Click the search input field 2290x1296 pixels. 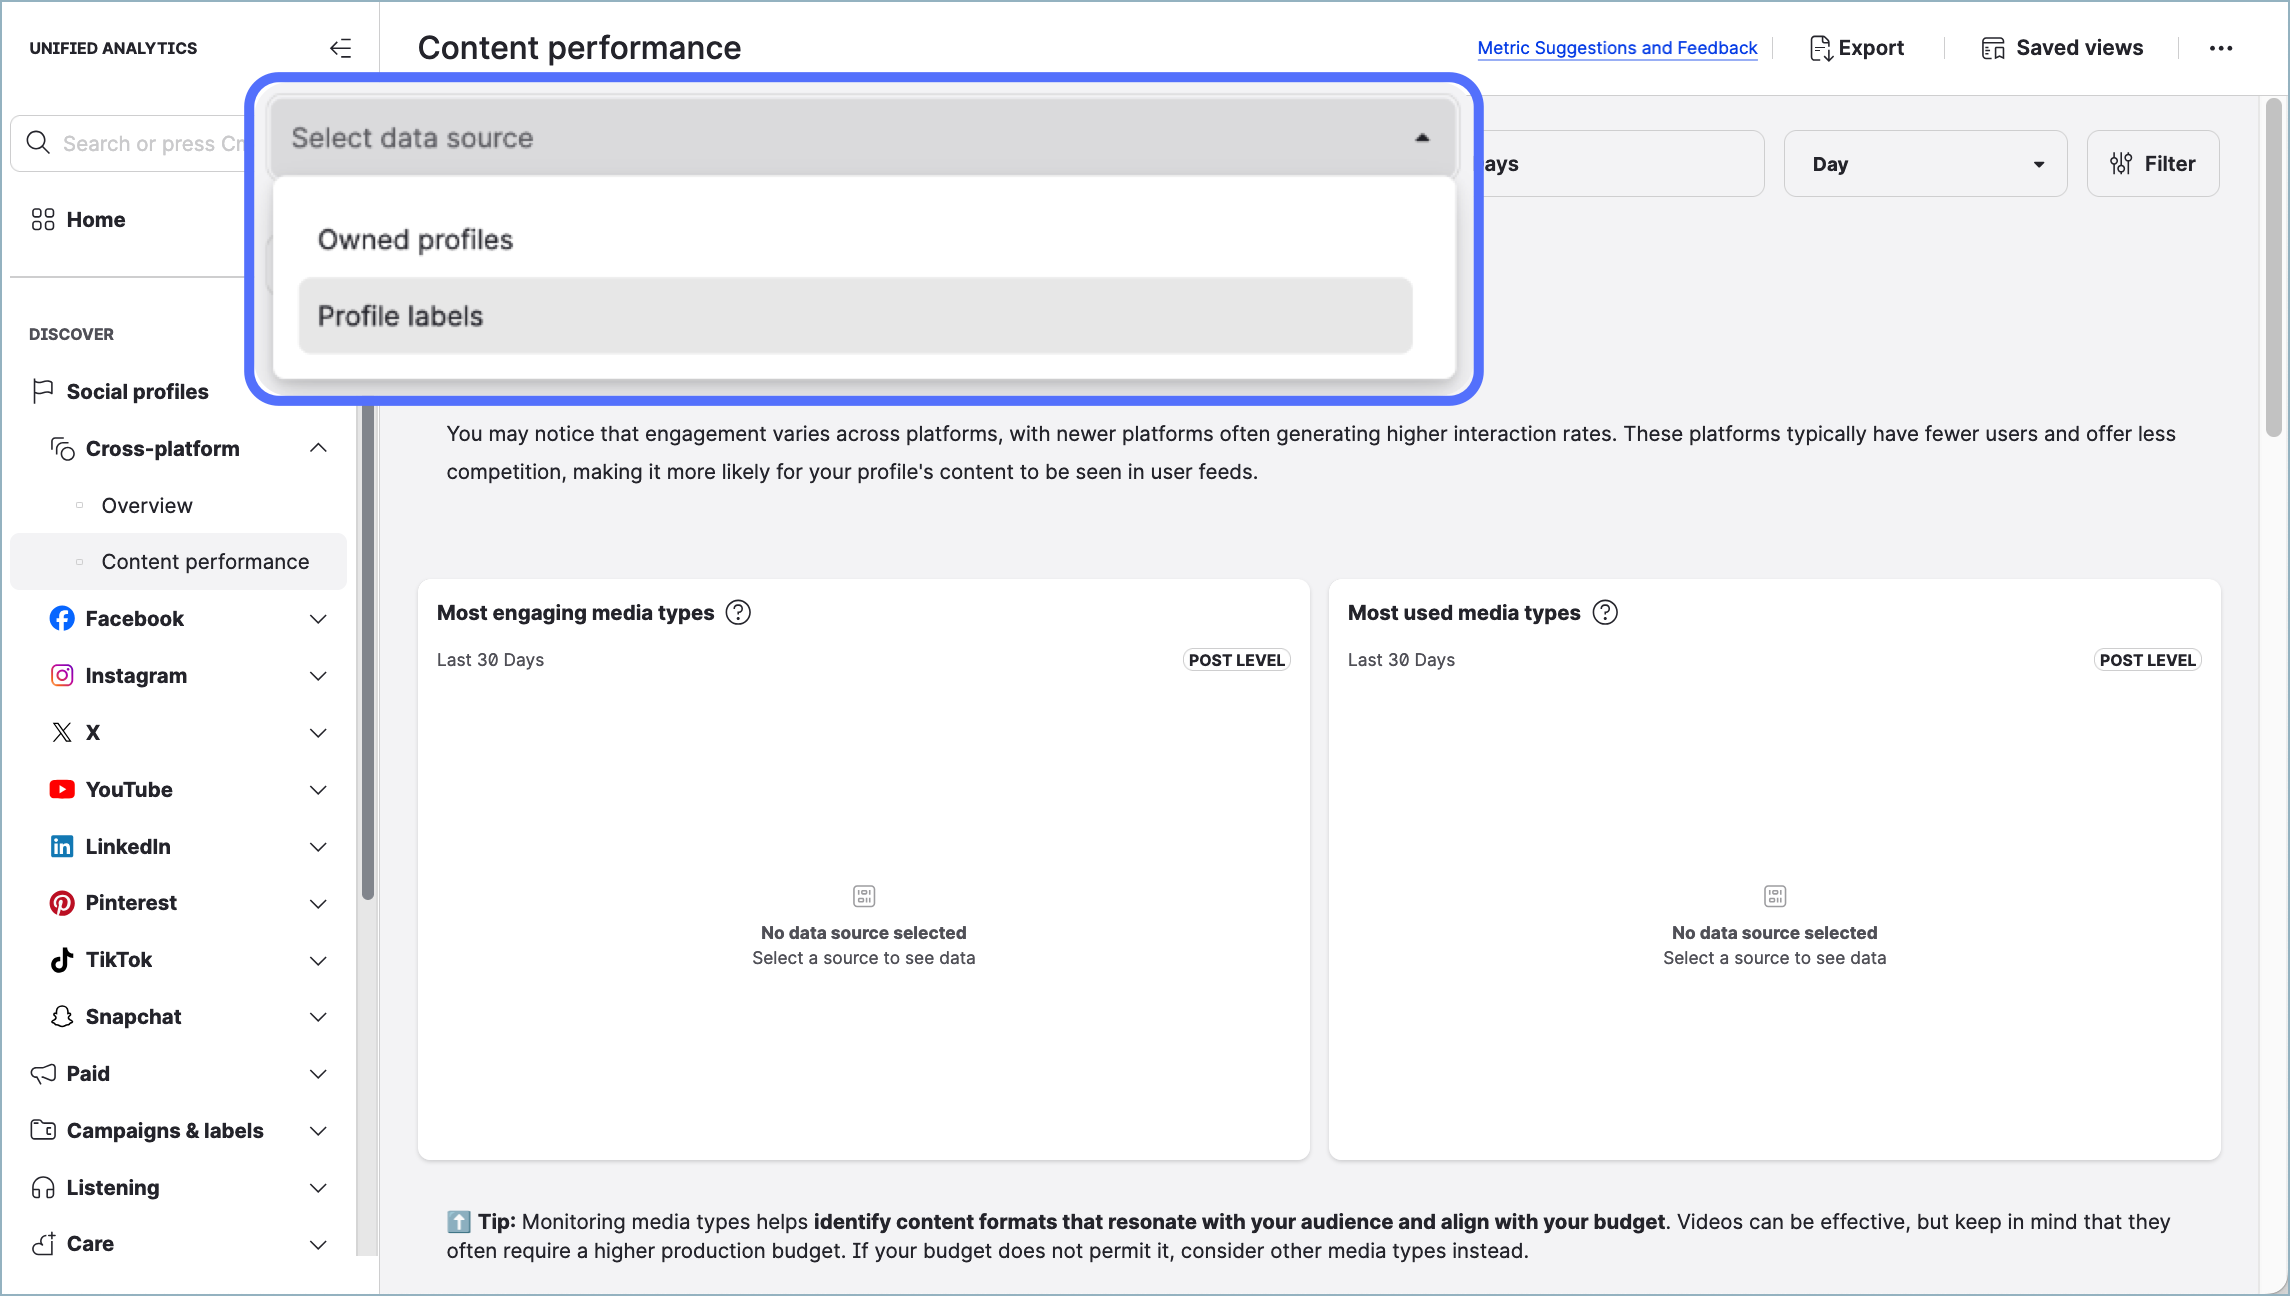click(x=150, y=144)
